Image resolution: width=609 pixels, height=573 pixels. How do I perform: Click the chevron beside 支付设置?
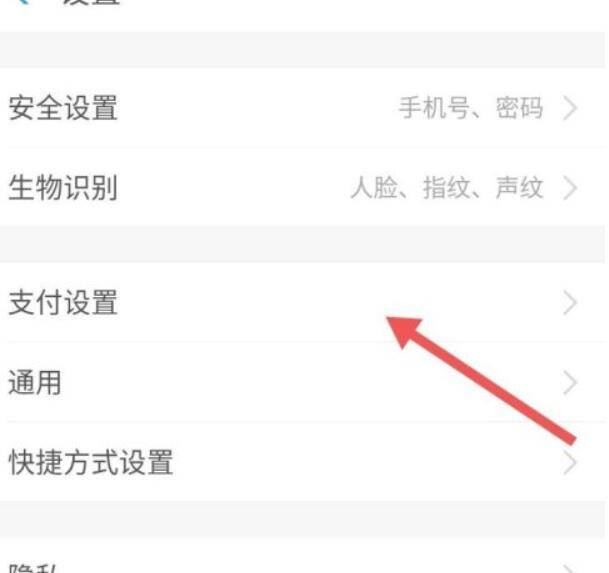pyautogui.click(x=570, y=302)
